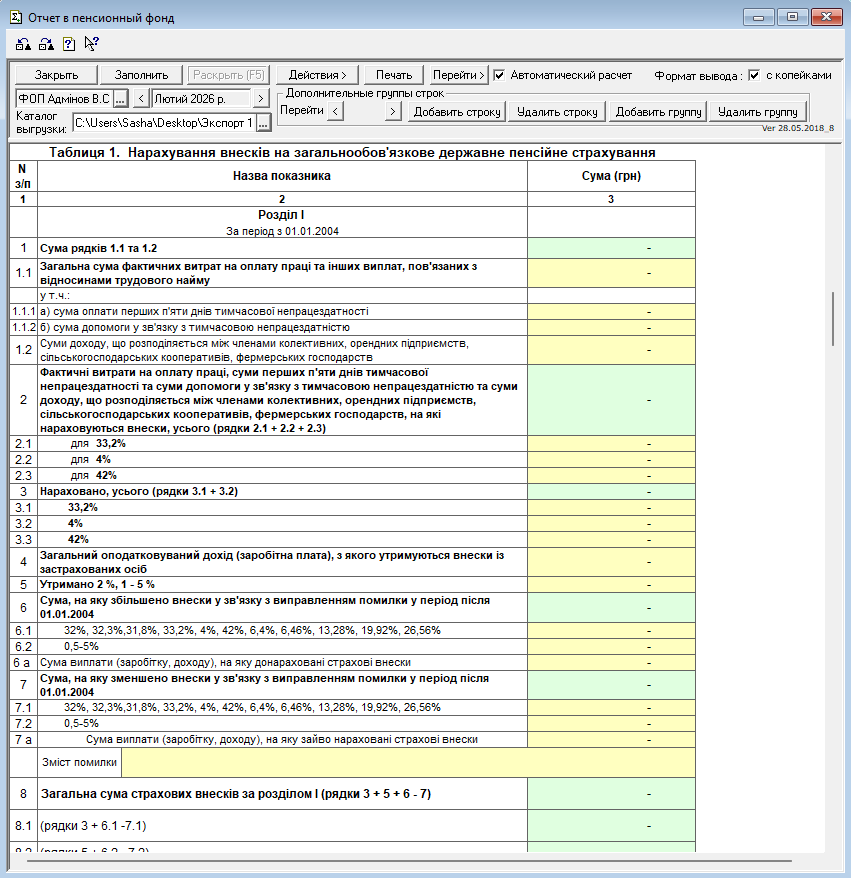Click the Печать button
The height and width of the screenshot is (878, 851).
click(x=394, y=75)
